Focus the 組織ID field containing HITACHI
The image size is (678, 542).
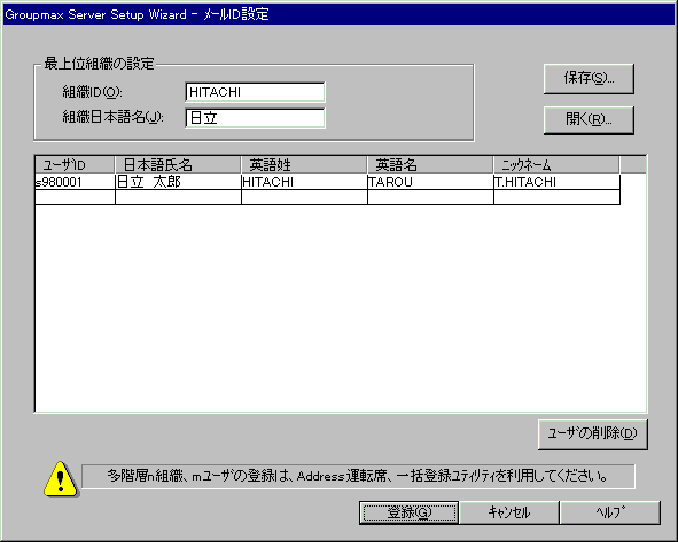[255, 92]
